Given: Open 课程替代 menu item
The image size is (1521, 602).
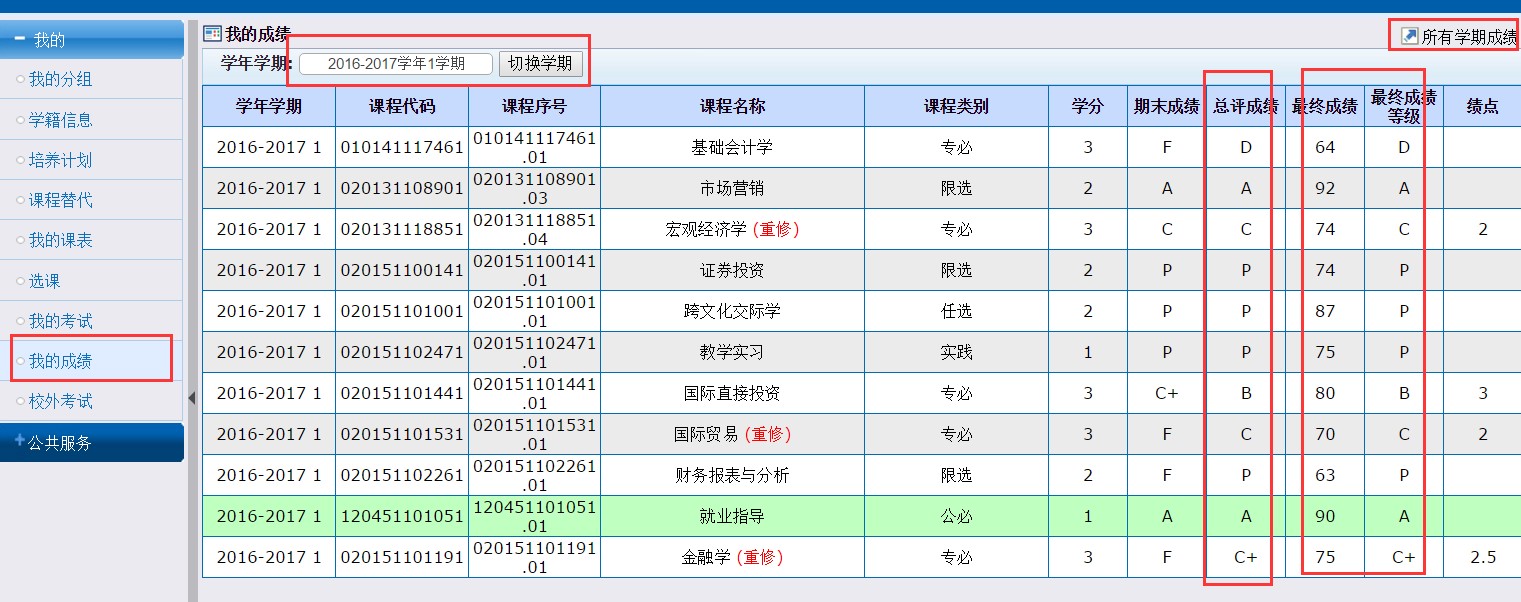Looking at the screenshot, I should point(60,200).
